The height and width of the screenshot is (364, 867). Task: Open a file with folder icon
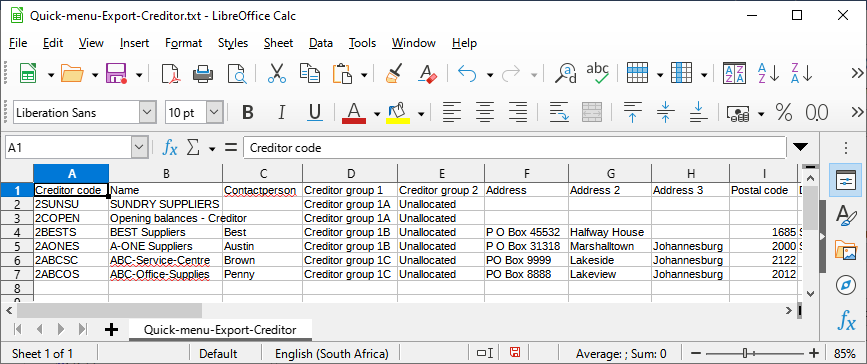[x=72, y=74]
